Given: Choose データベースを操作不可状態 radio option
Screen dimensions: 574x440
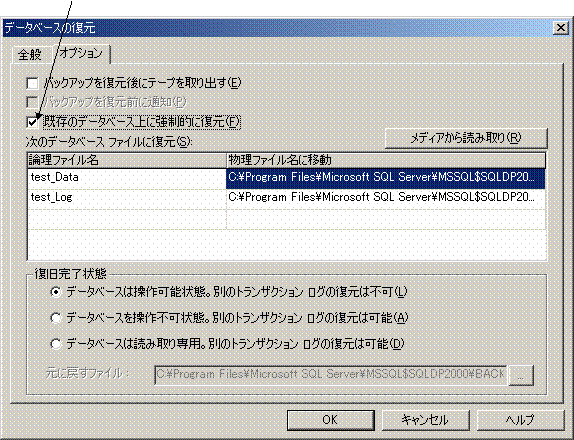Looking at the screenshot, I should pyautogui.click(x=56, y=318).
